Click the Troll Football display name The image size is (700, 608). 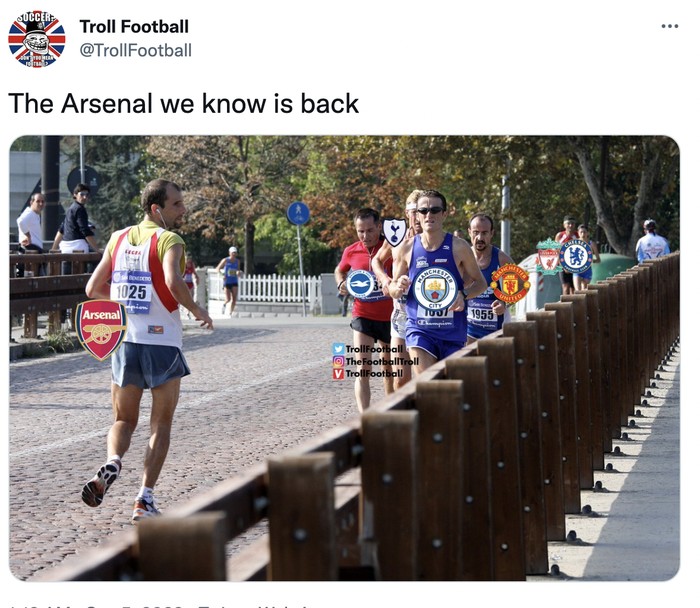coord(134,26)
